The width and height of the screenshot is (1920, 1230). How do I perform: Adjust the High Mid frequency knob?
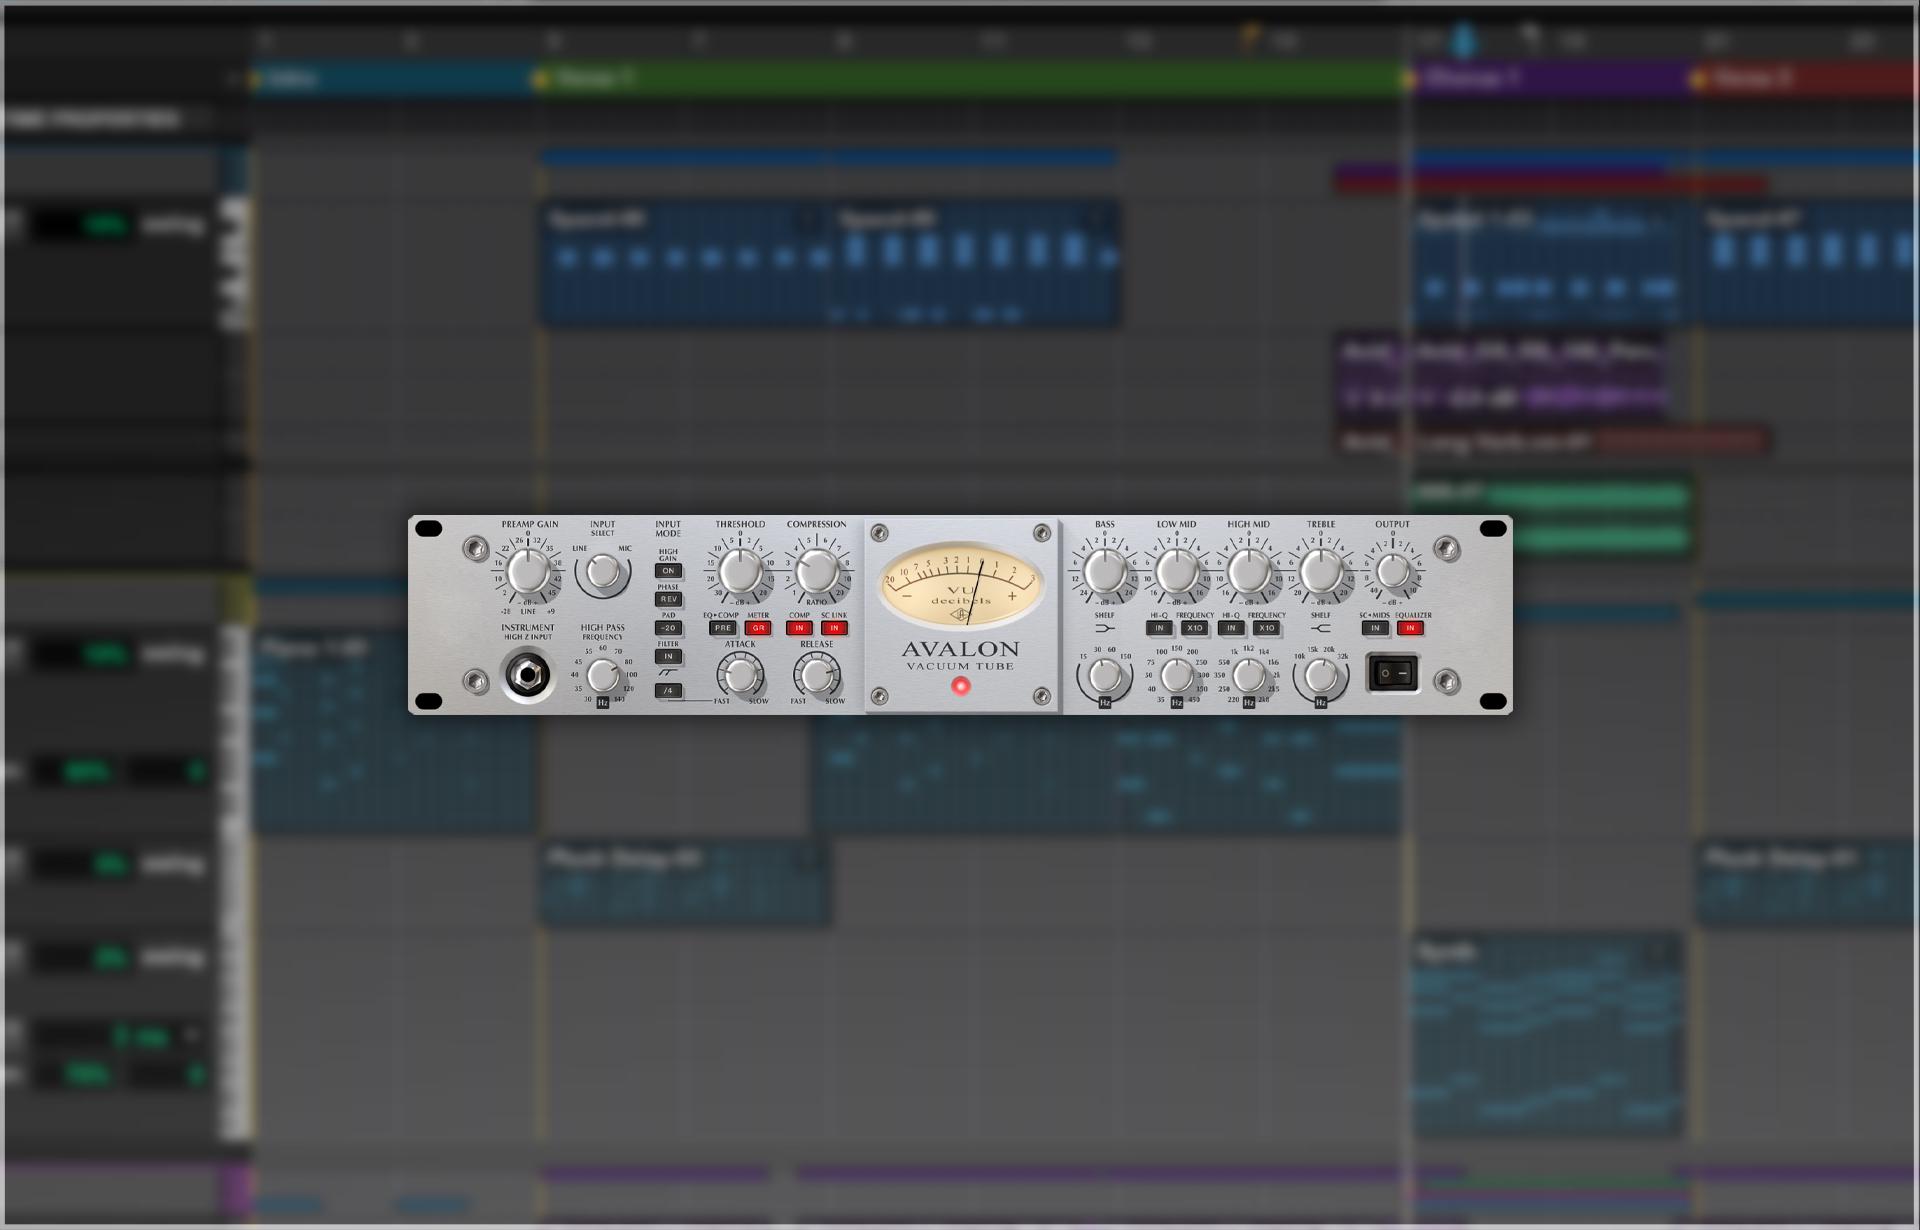(1248, 676)
